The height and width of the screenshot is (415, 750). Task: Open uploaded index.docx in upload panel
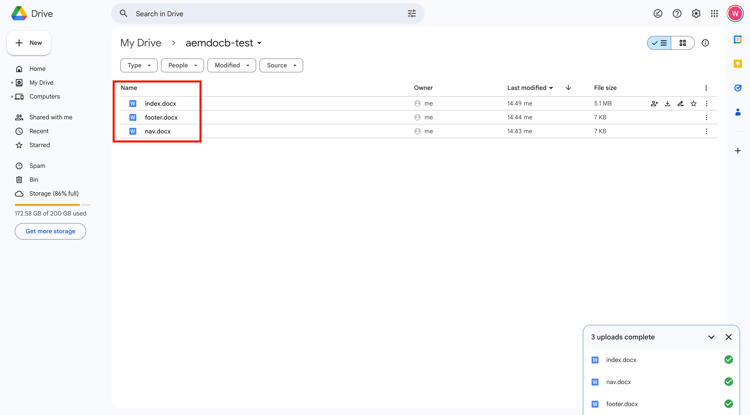tap(662, 360)
